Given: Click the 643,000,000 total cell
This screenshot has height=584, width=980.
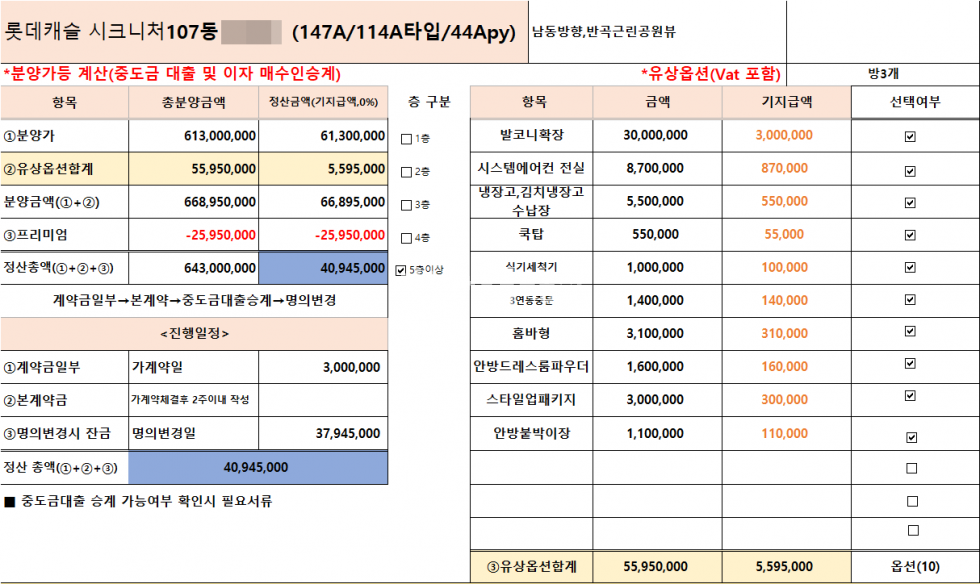Looking at the screenshot, I should (x=194, y=268).
